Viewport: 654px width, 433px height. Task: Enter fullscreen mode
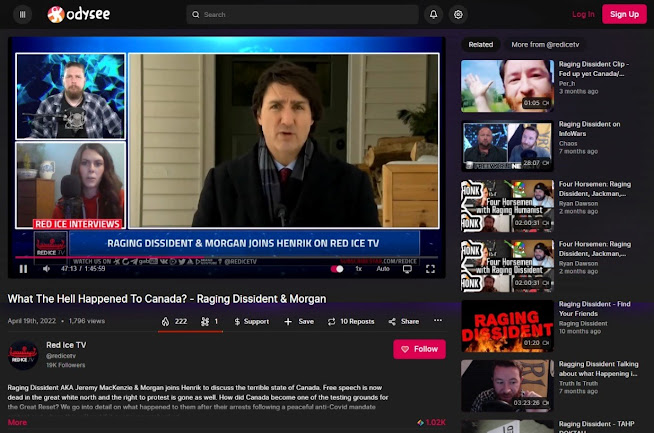[x=430, y=269]
